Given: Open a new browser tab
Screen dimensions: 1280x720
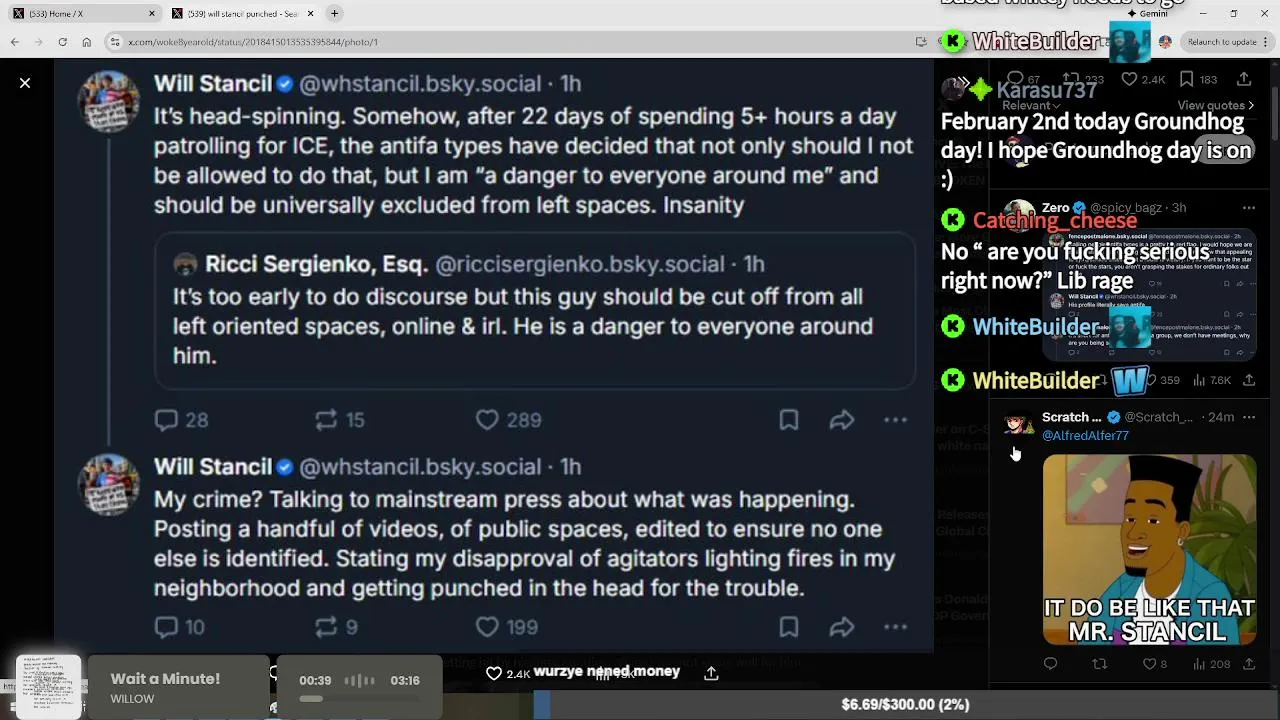Looking at the screenshot, I should click(334, 14).
